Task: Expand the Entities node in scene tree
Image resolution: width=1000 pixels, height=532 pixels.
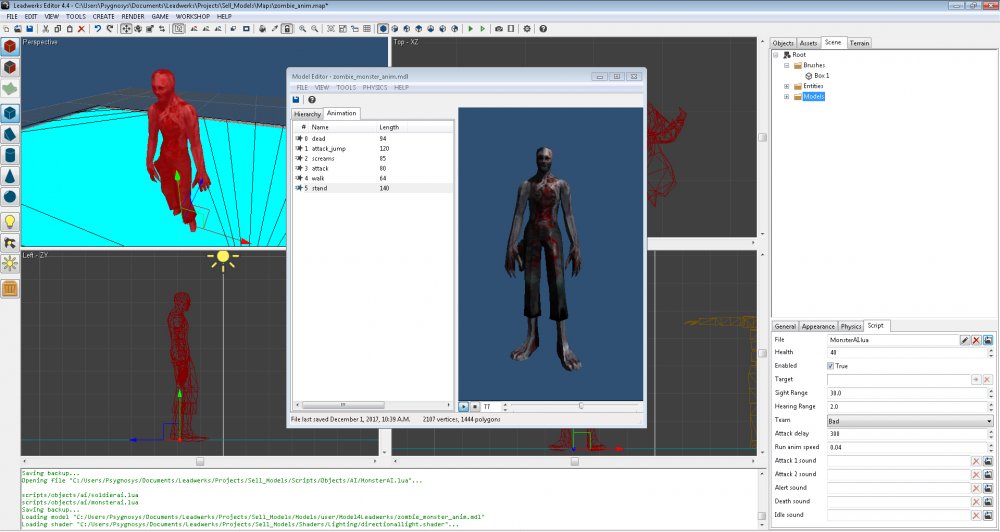Action: click(x=787, y=86)
